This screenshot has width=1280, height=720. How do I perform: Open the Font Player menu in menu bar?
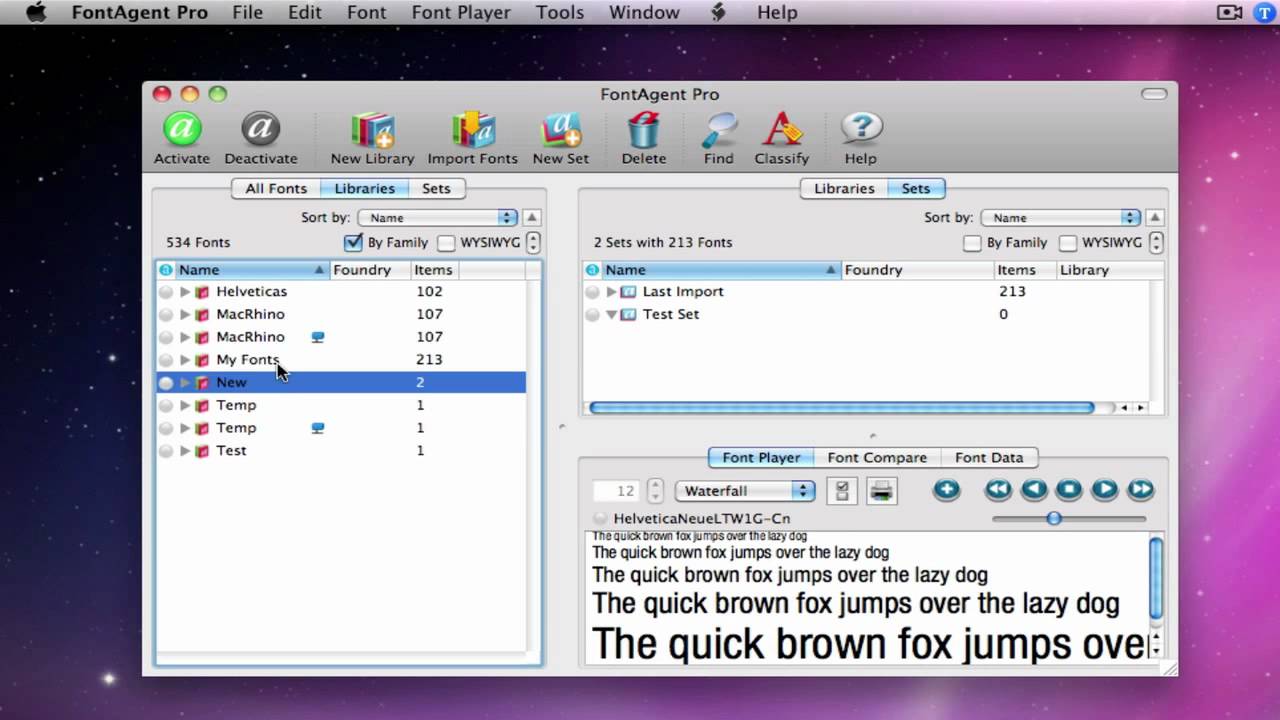[x=461, y=12]
